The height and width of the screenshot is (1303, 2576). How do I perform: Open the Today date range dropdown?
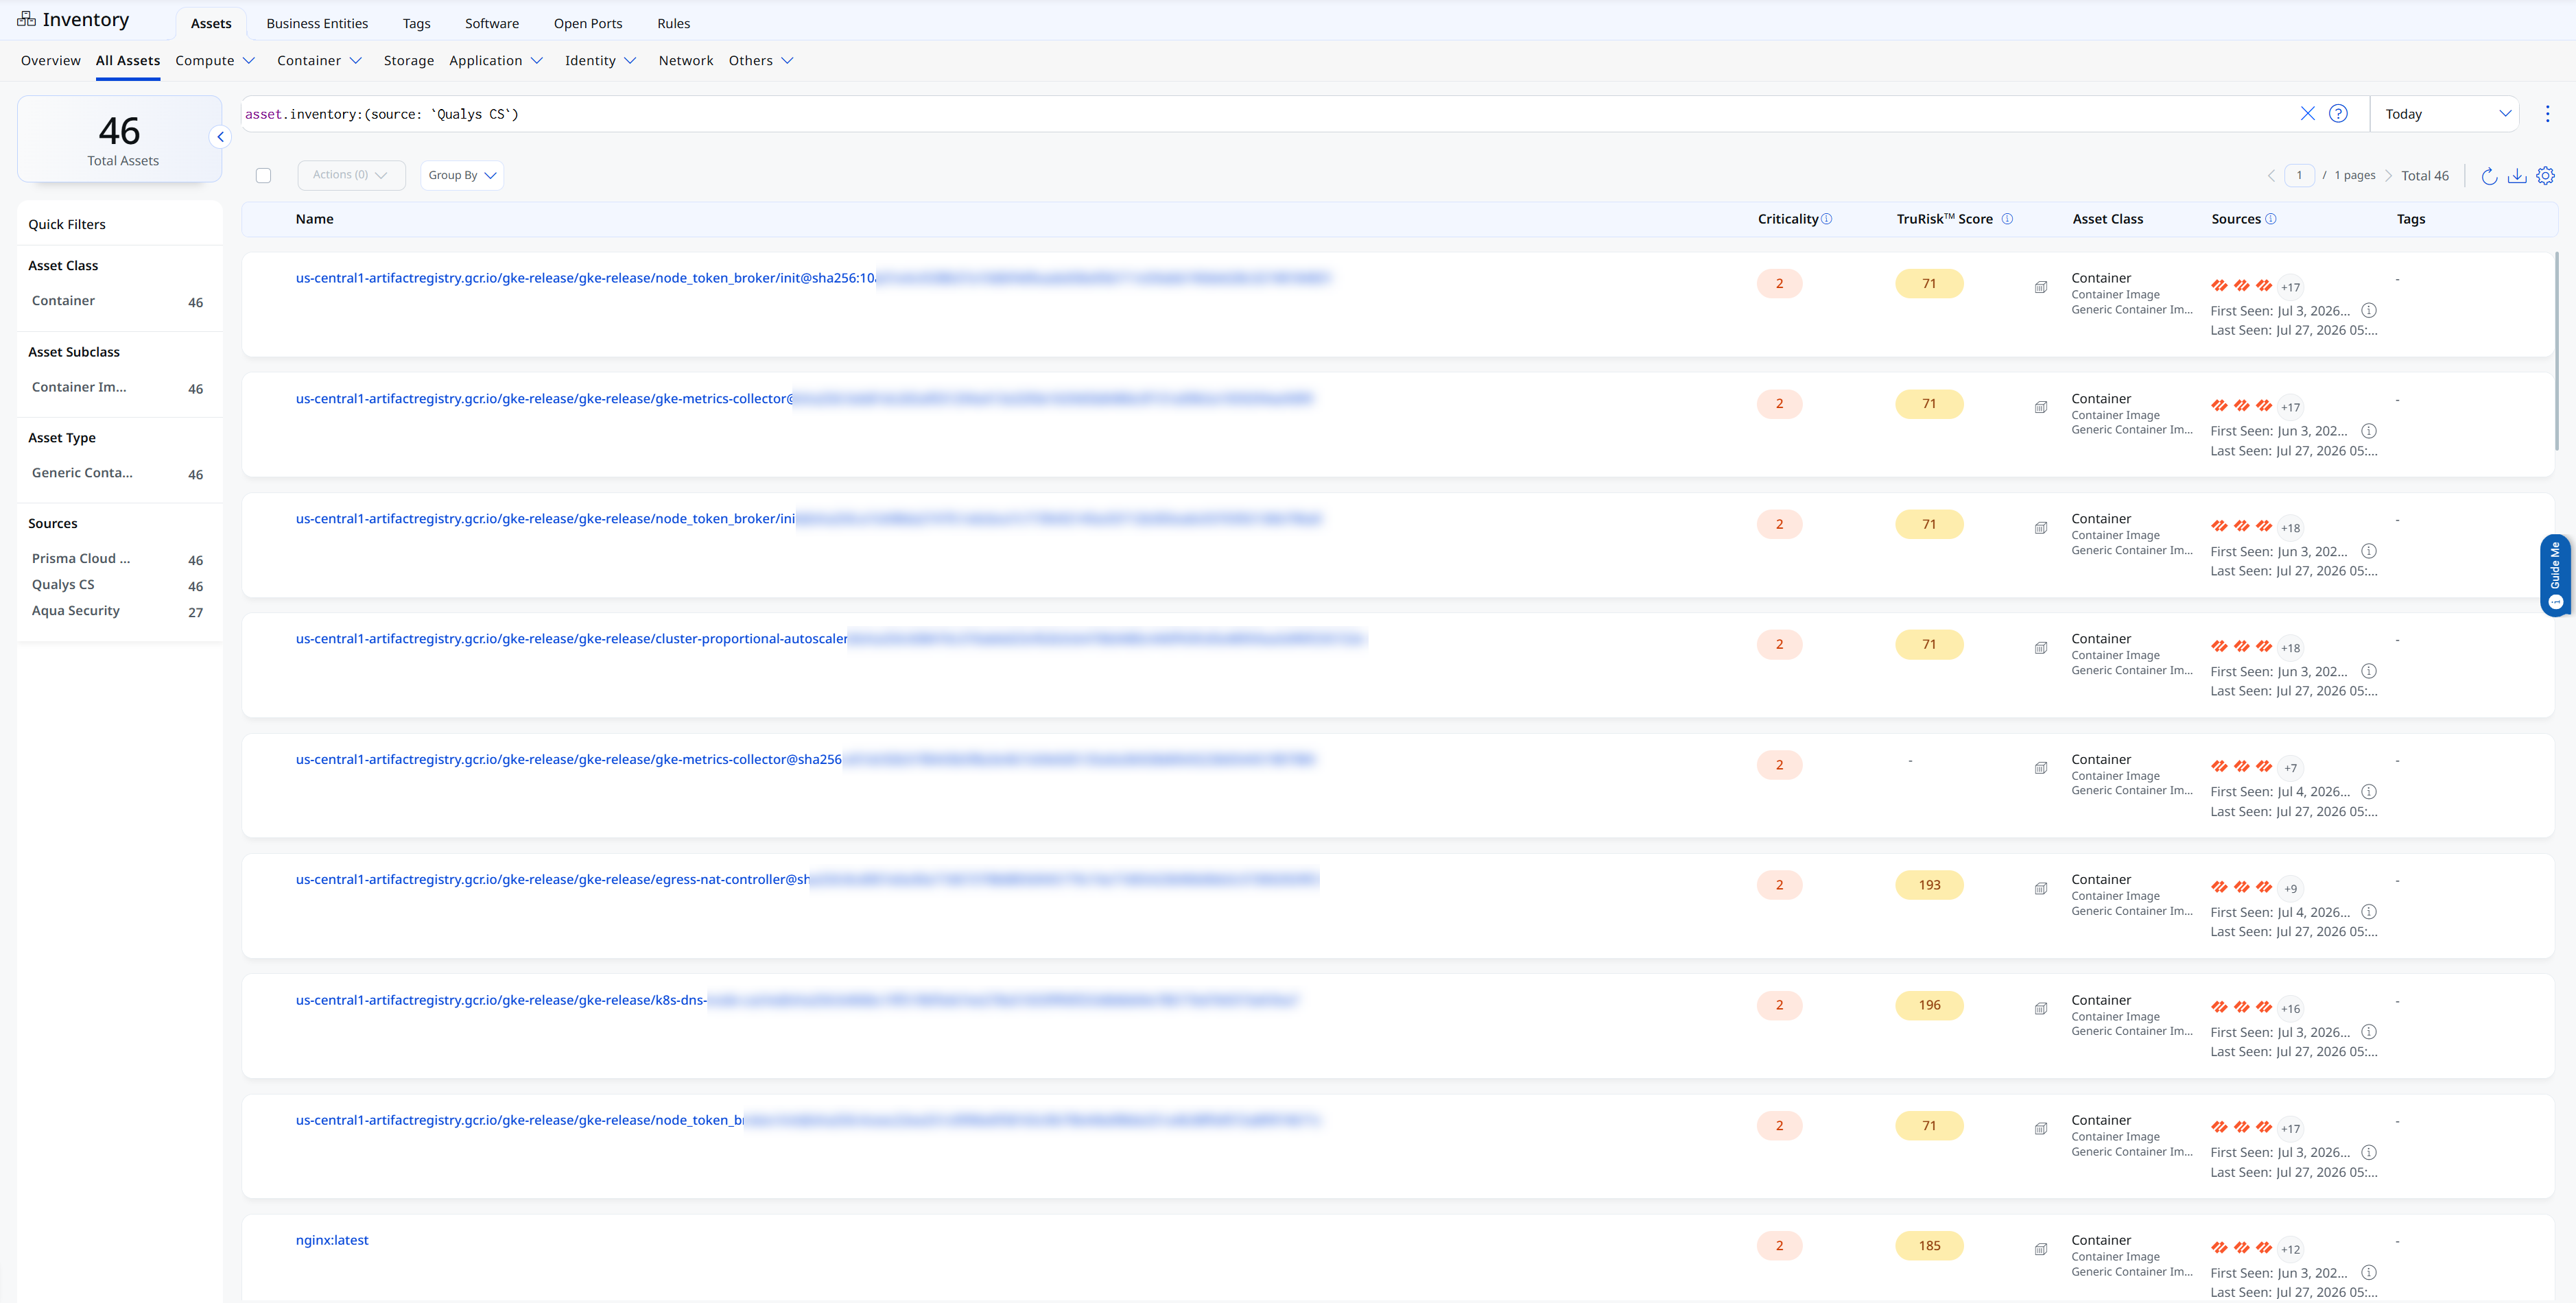[2445, 114]
